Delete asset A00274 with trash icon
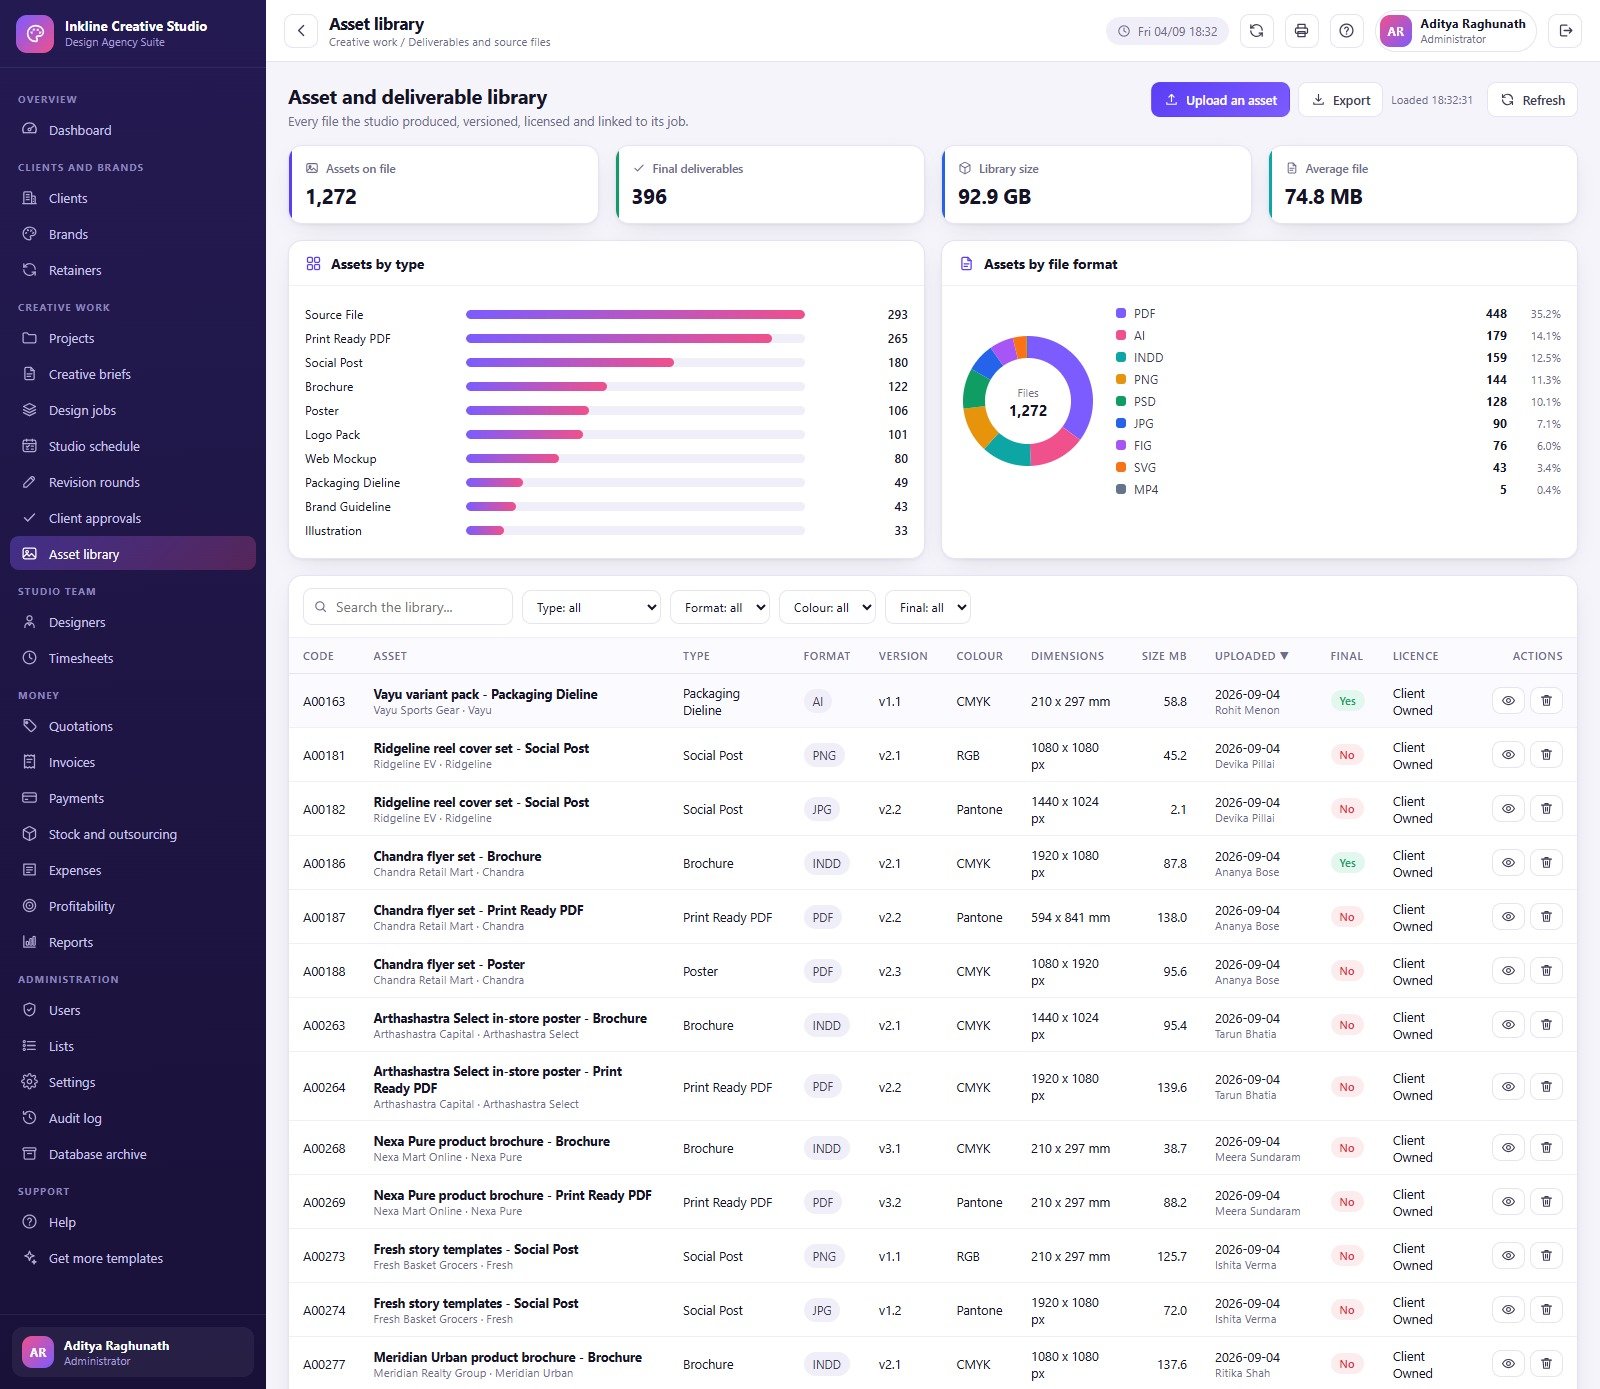Image resolution: width=1600 pixels, height=1389 pixels. [1546, 1310]
